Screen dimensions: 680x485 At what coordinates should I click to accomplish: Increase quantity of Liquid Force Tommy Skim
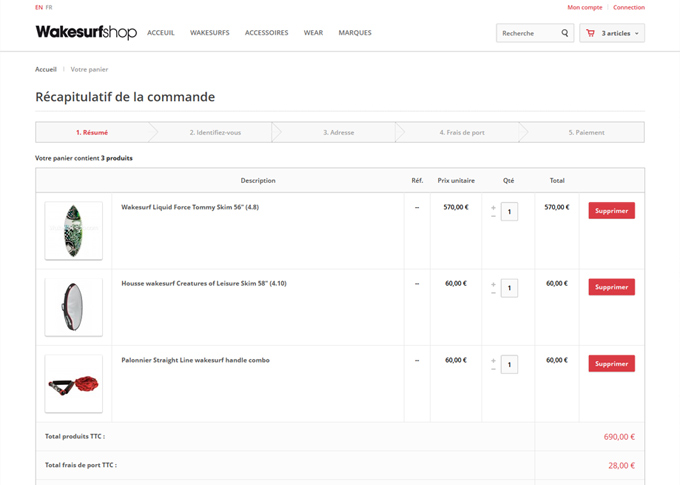493,207
